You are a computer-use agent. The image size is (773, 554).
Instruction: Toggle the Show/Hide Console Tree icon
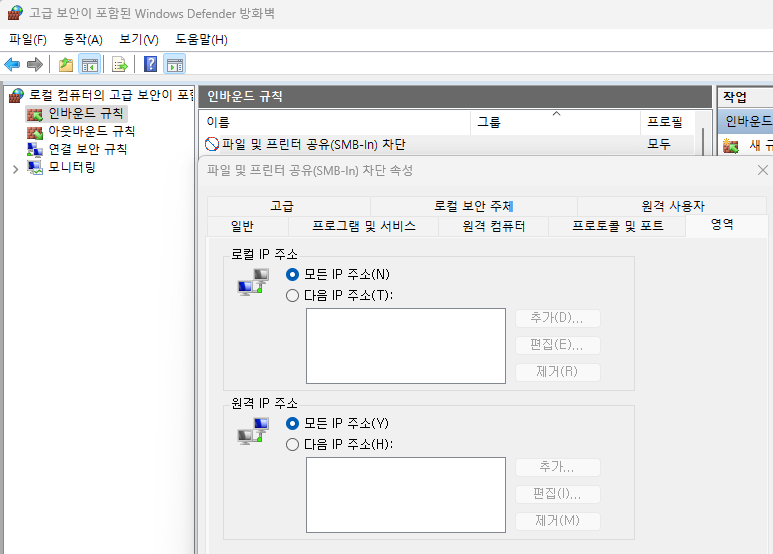coord(90,64)
